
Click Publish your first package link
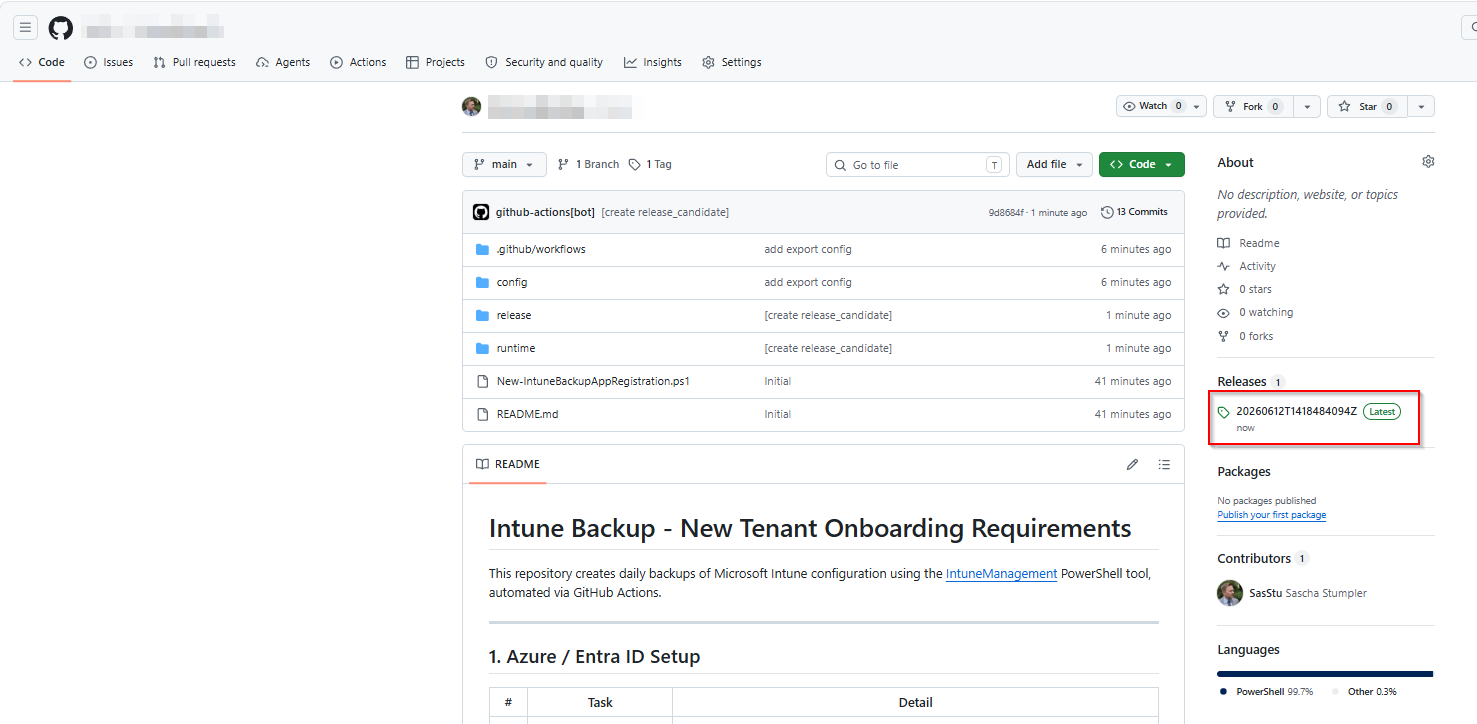pyautogui.click(x=1271, y=515)
